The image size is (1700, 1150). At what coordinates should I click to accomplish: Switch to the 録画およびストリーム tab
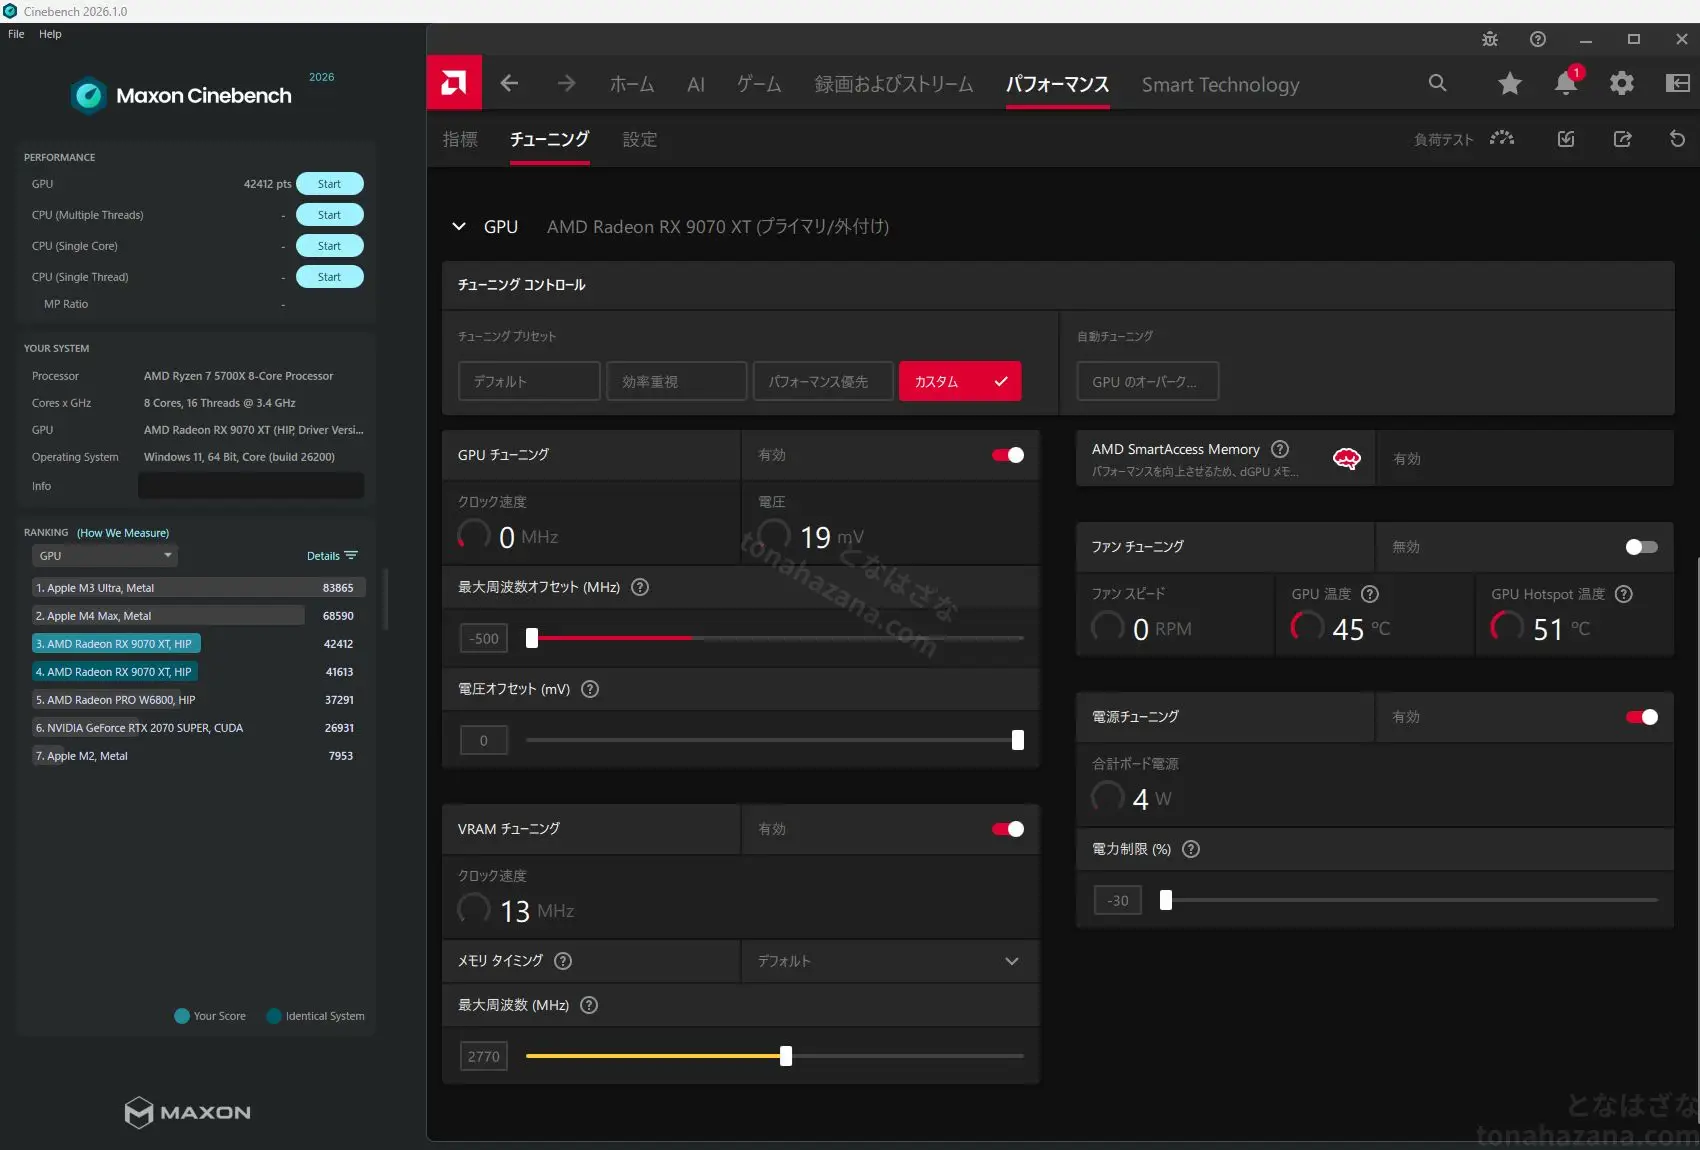click(894, 85)
